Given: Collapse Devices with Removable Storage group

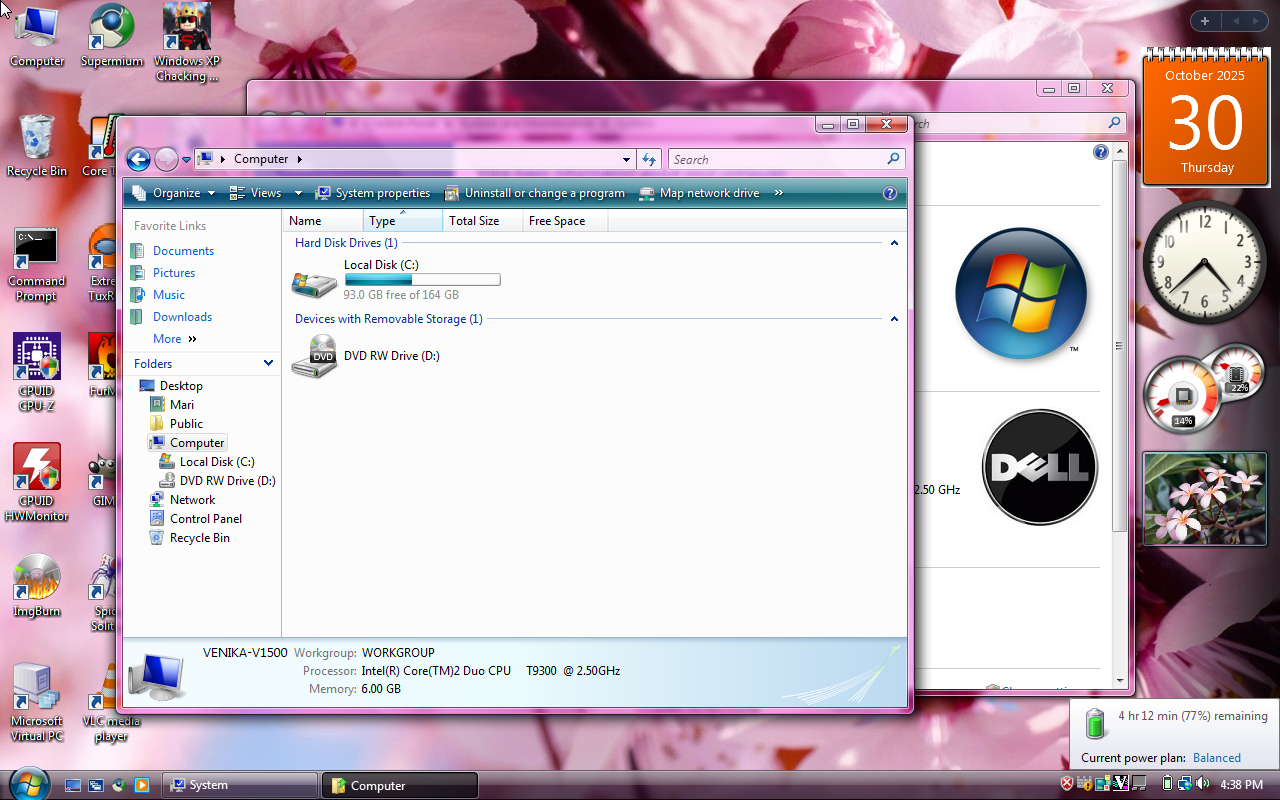Looking at the screenshot, I should point(894,319).
